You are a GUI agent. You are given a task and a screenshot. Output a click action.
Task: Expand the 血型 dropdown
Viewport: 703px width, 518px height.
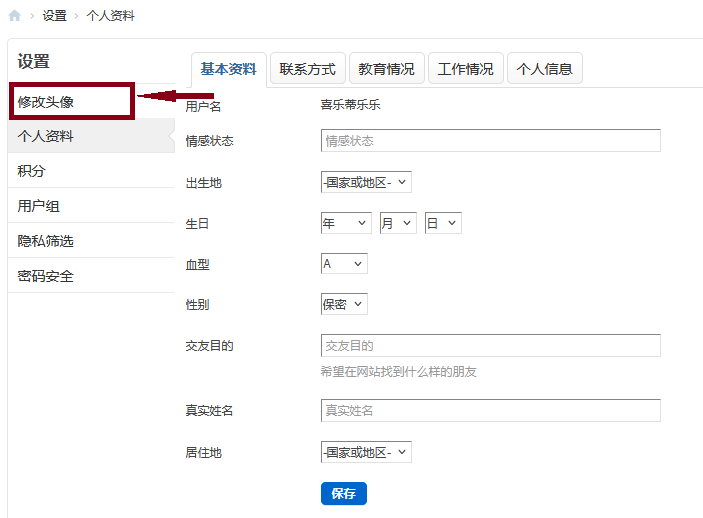344,263
